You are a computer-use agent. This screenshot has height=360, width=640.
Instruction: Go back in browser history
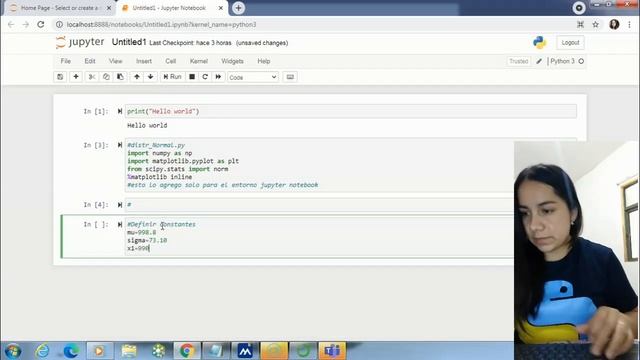pos(11,24)
